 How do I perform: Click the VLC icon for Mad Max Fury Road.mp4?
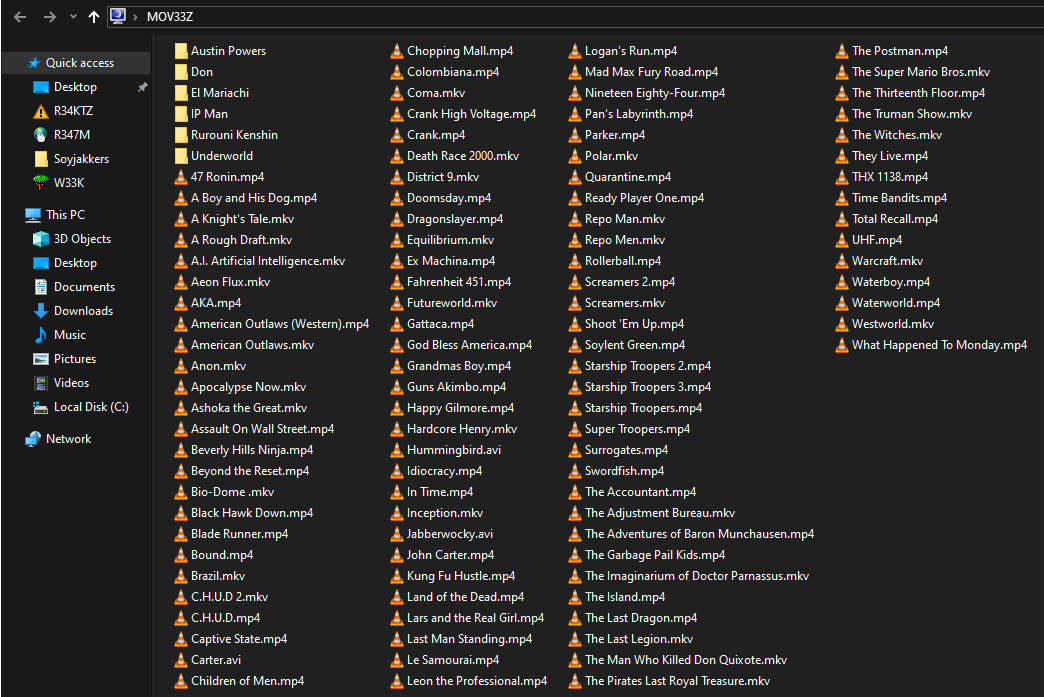coord(575,72)
